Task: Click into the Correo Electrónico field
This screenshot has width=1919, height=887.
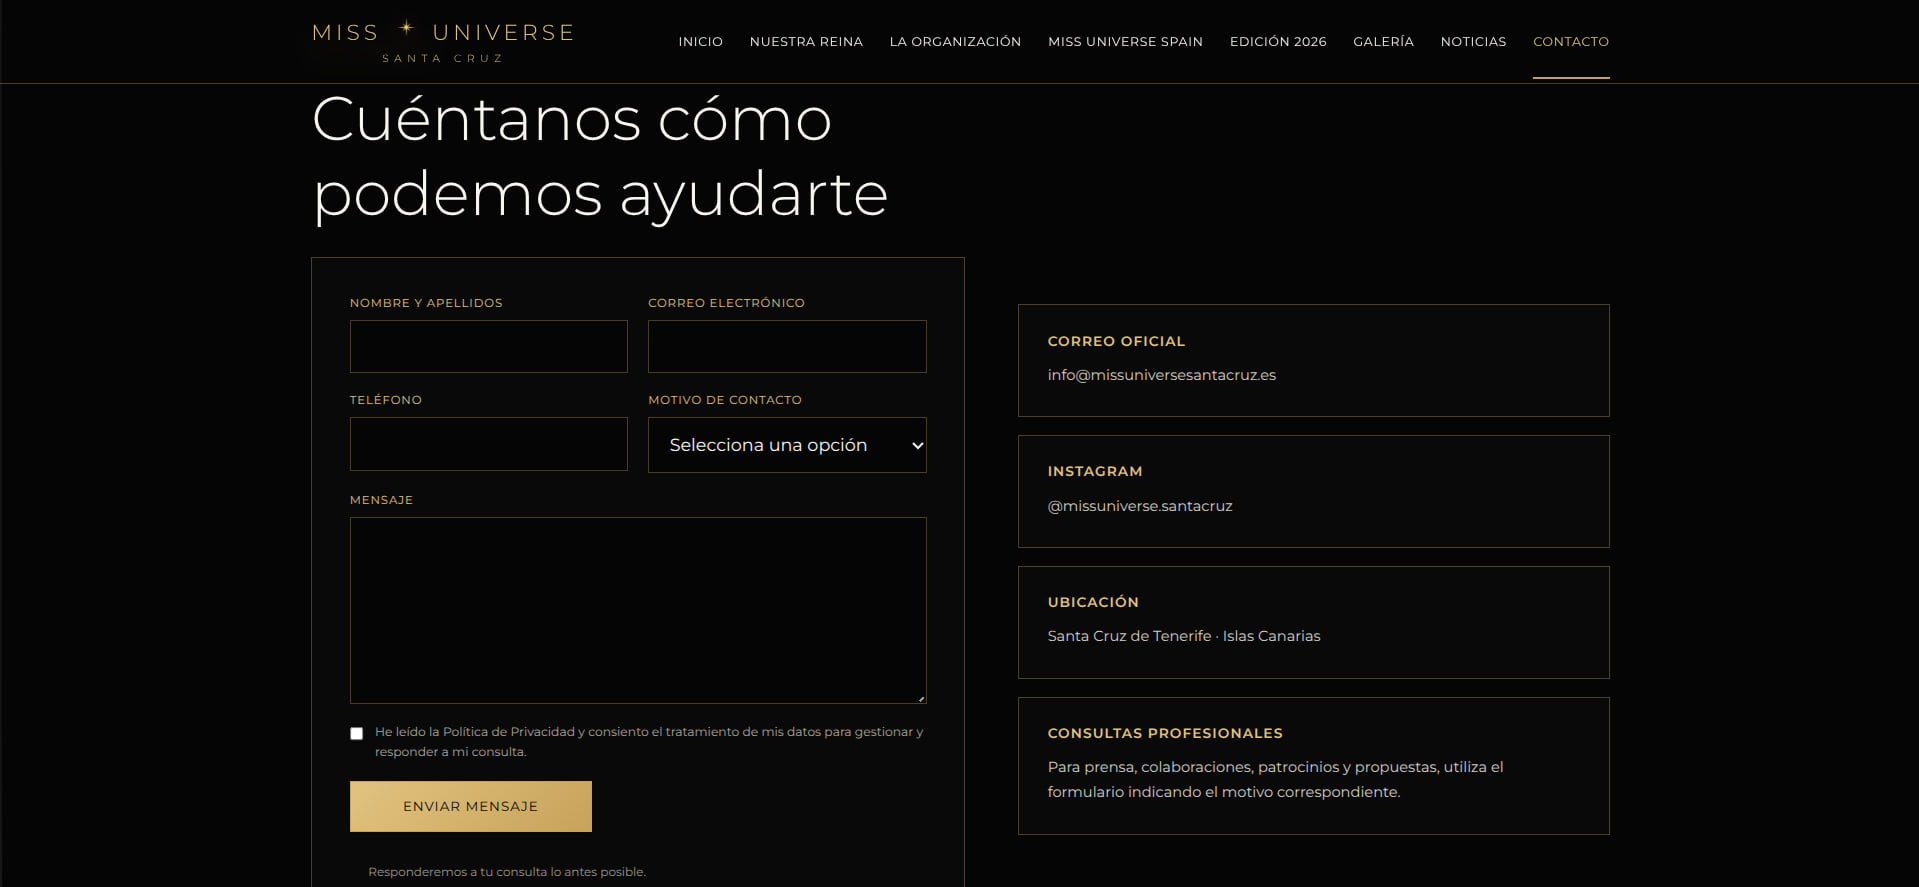Action: click(787, 346)
